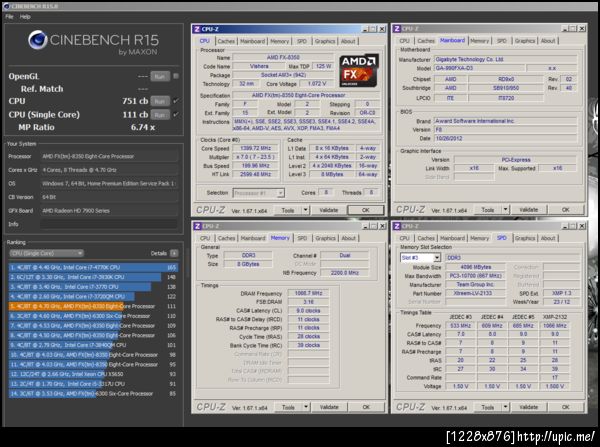Toggle the CPU (Single Core) test checkmark
The image size is (600, 447).
[176, 114]
